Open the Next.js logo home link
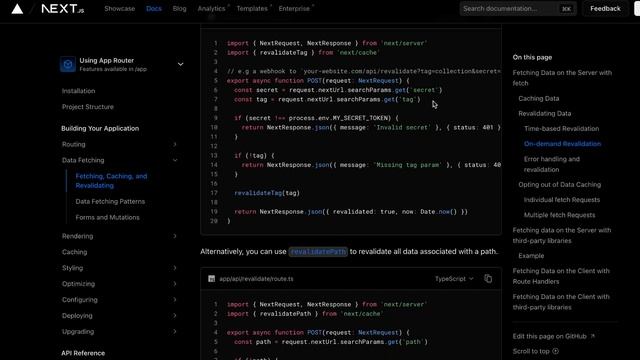Screen dimensions: 640x360 [x=62, y=9]
